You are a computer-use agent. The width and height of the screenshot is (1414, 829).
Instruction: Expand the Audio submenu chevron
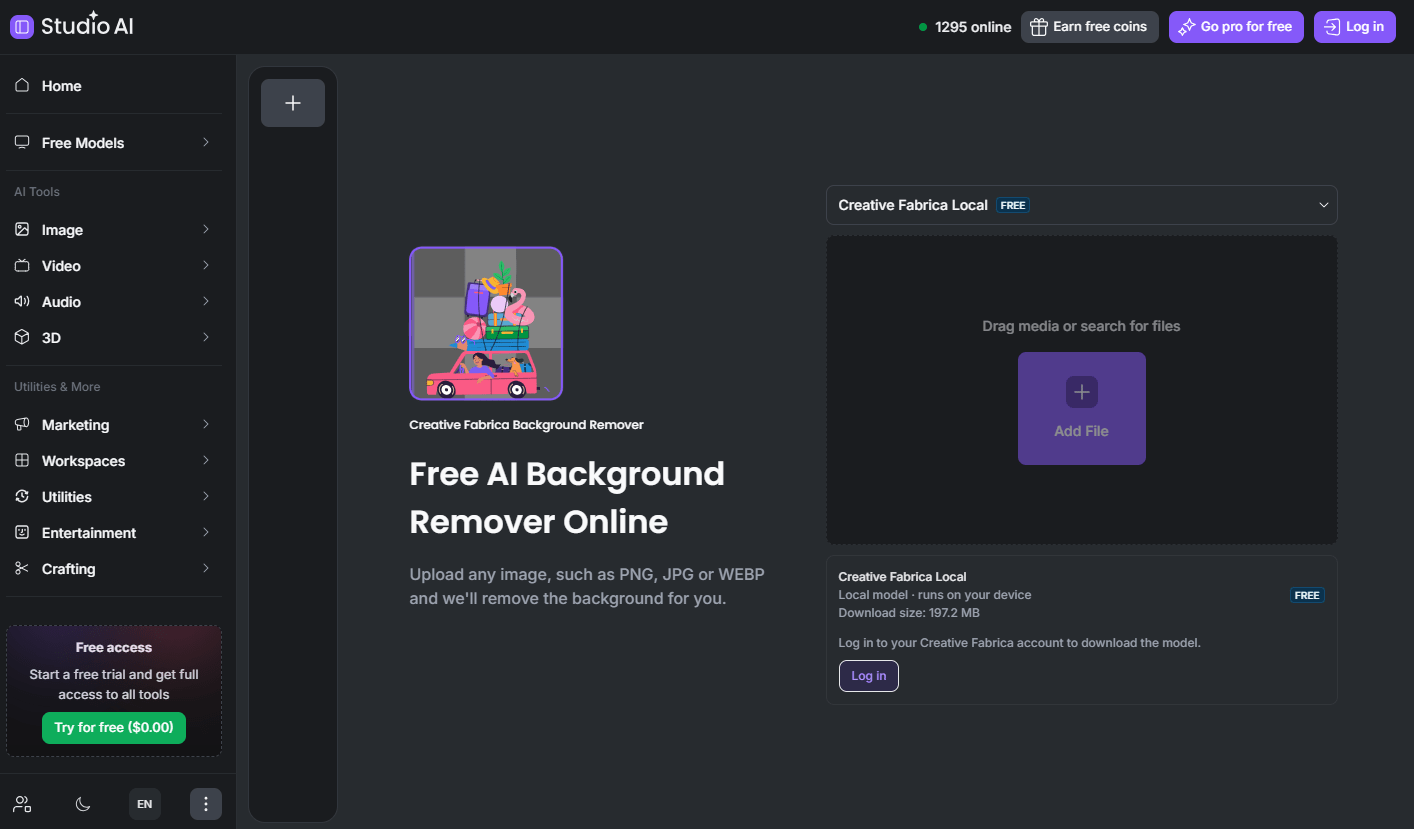coord(206,302)
